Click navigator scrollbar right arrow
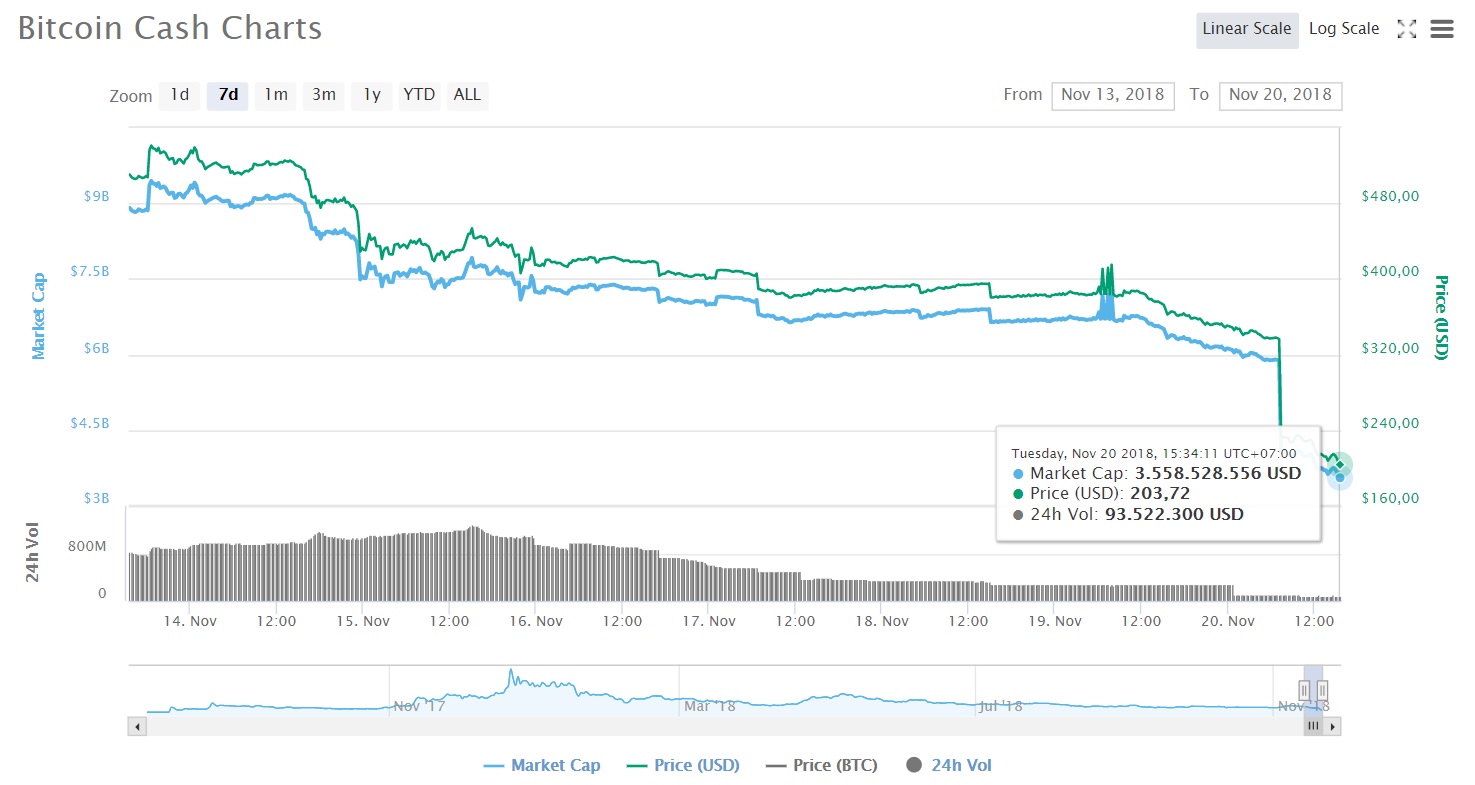The width and height of the screenshot is (1475, 785). (x=1332, y=727)
